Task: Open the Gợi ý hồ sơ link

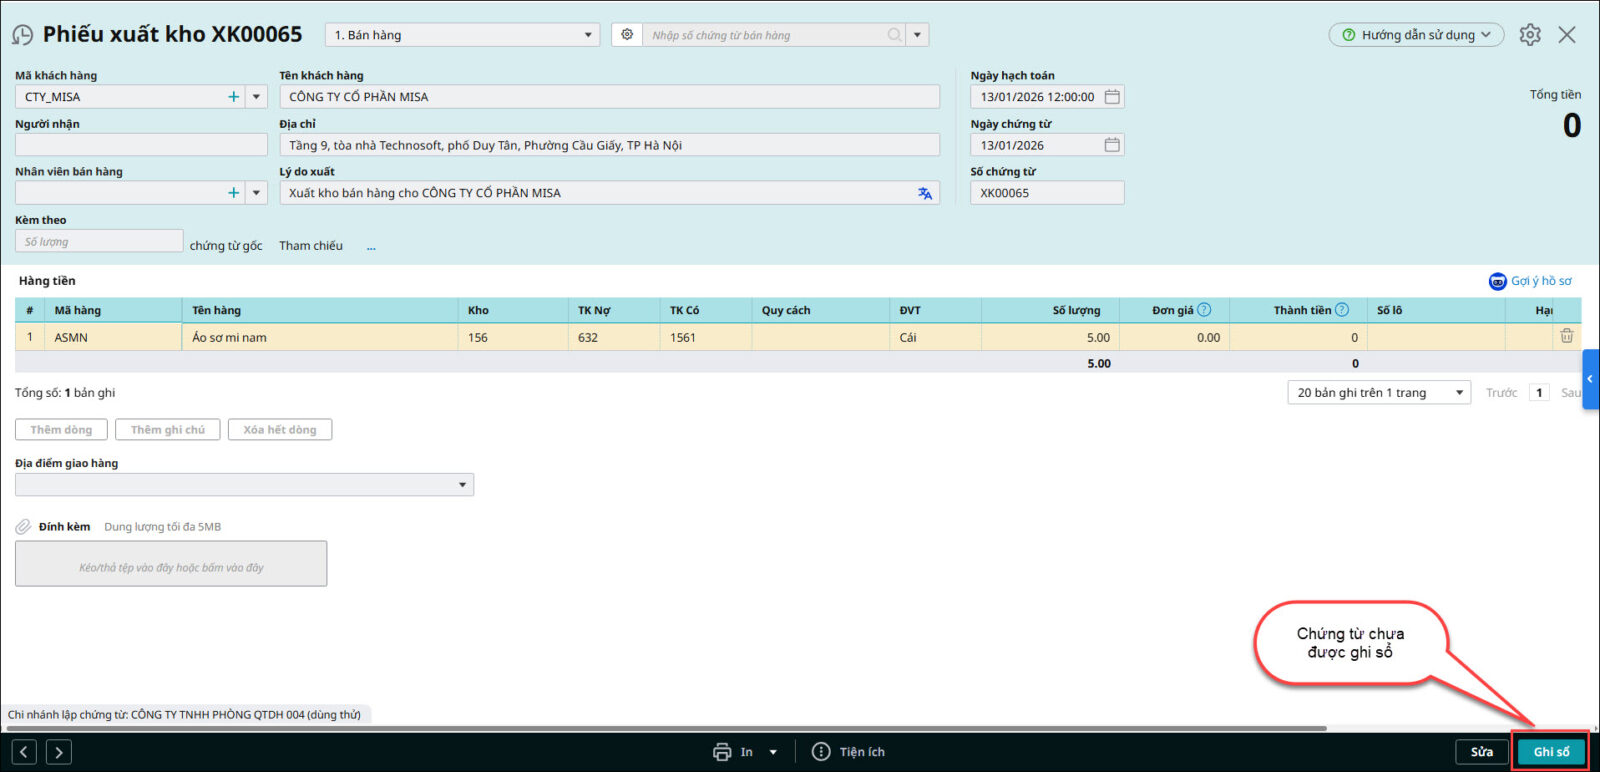Action: [1531, 281]
